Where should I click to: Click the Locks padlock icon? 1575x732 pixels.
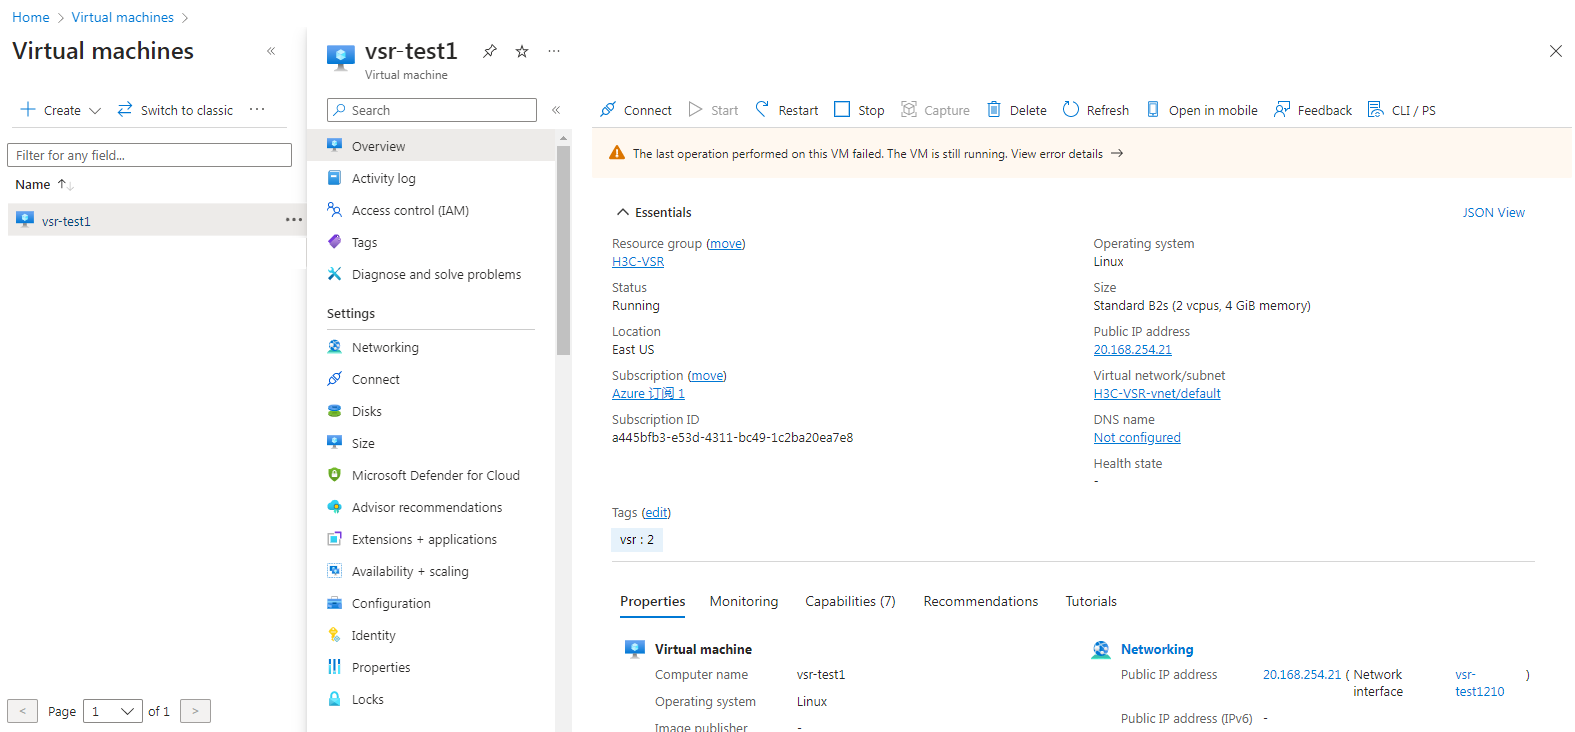[335, 699]
